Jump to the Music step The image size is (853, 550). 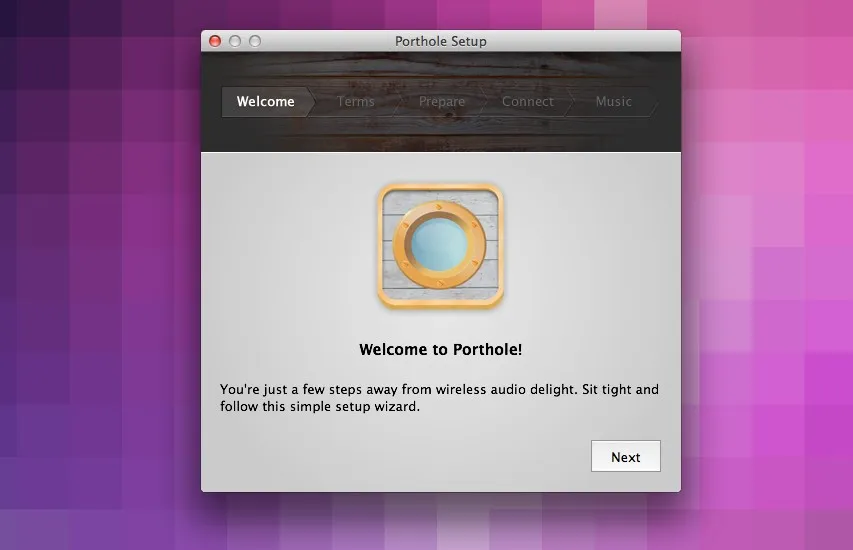coord(613,102)
